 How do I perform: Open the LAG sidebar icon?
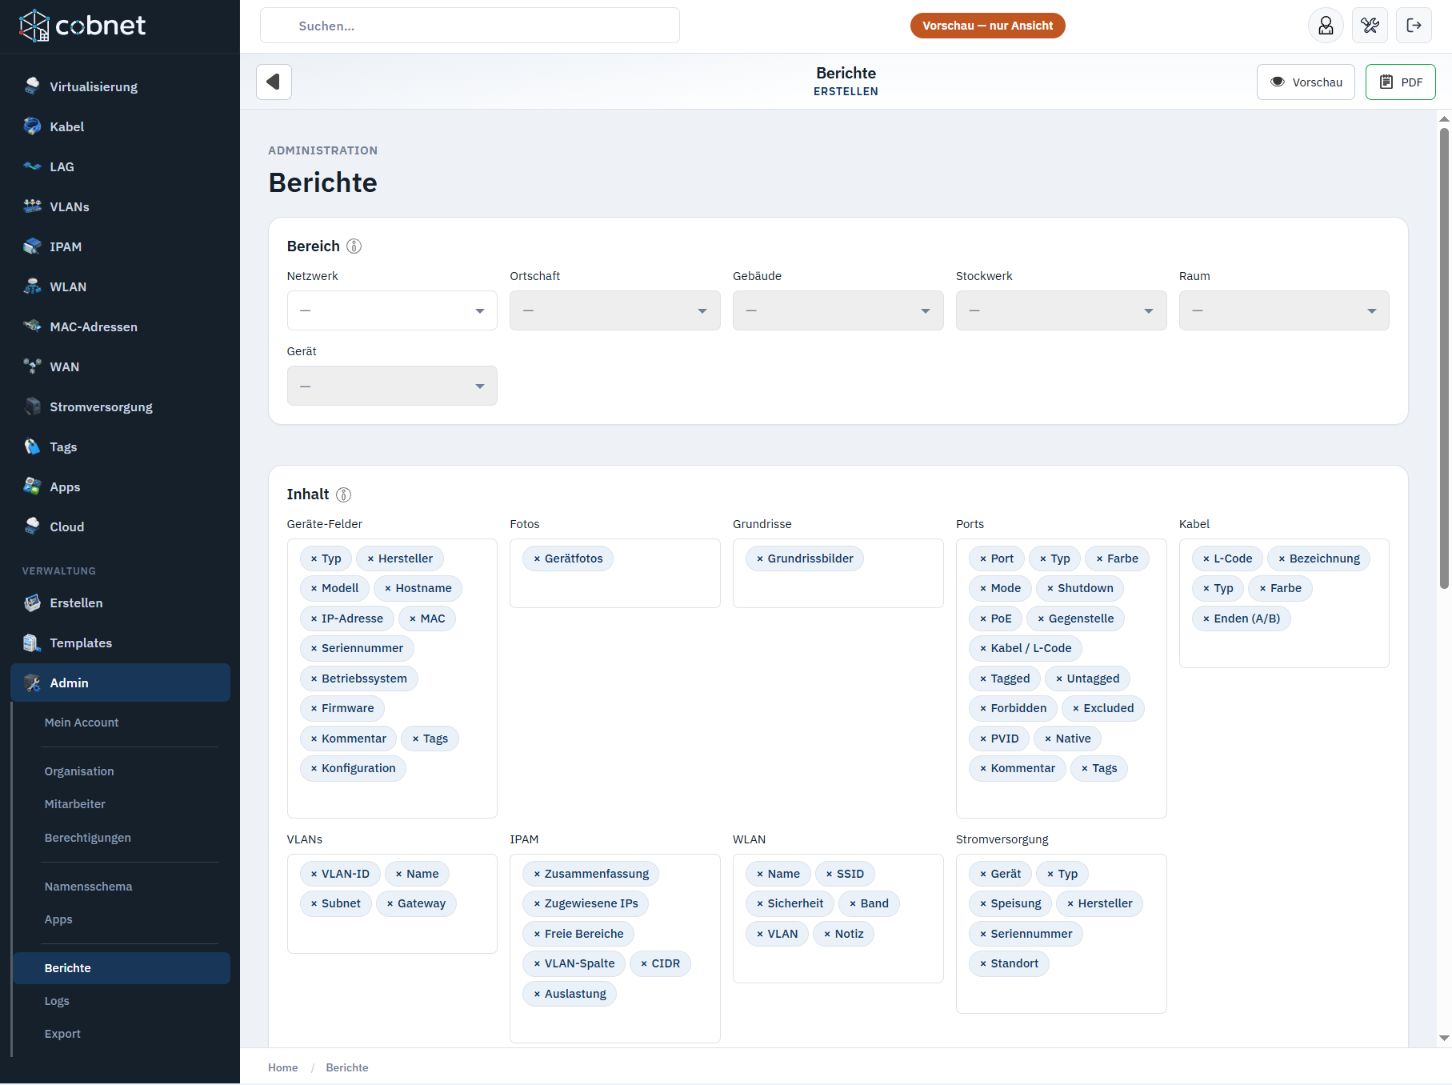coord(32,166)
